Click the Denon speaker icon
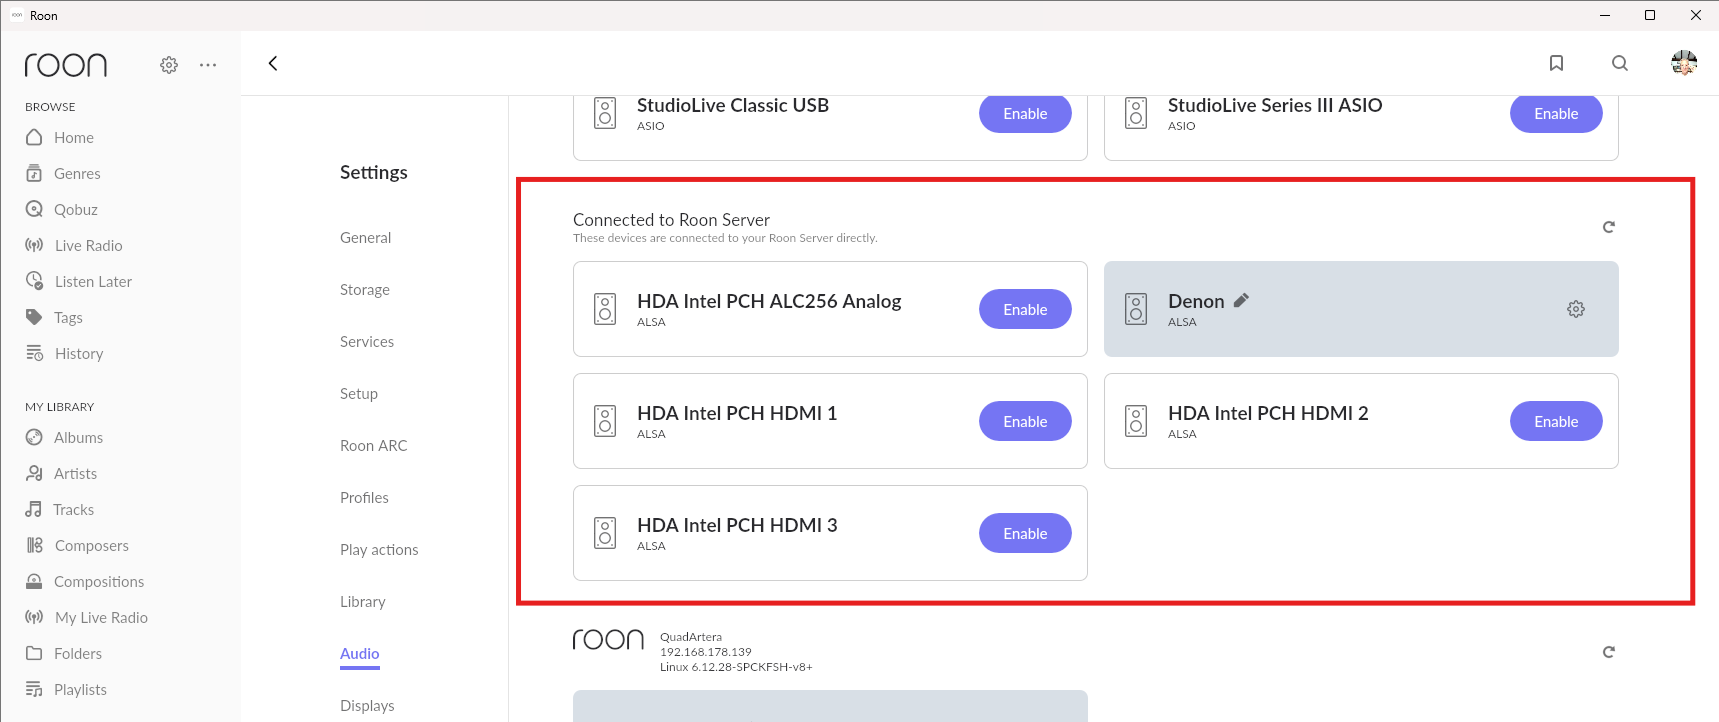Viewport: 1719px width, 722px height. click(1136, 309)
